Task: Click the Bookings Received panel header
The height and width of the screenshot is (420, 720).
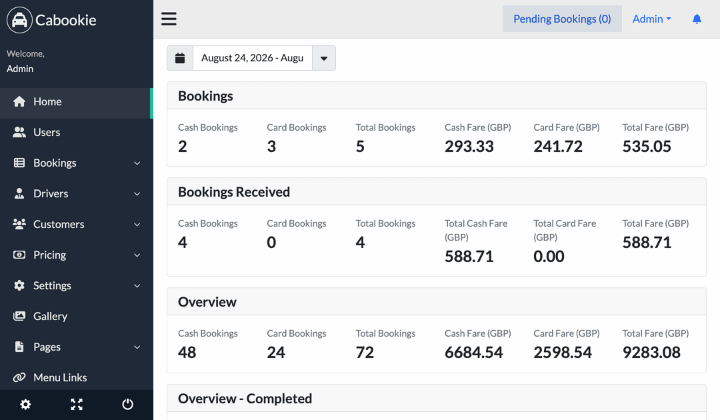Action: click(437, 192)
